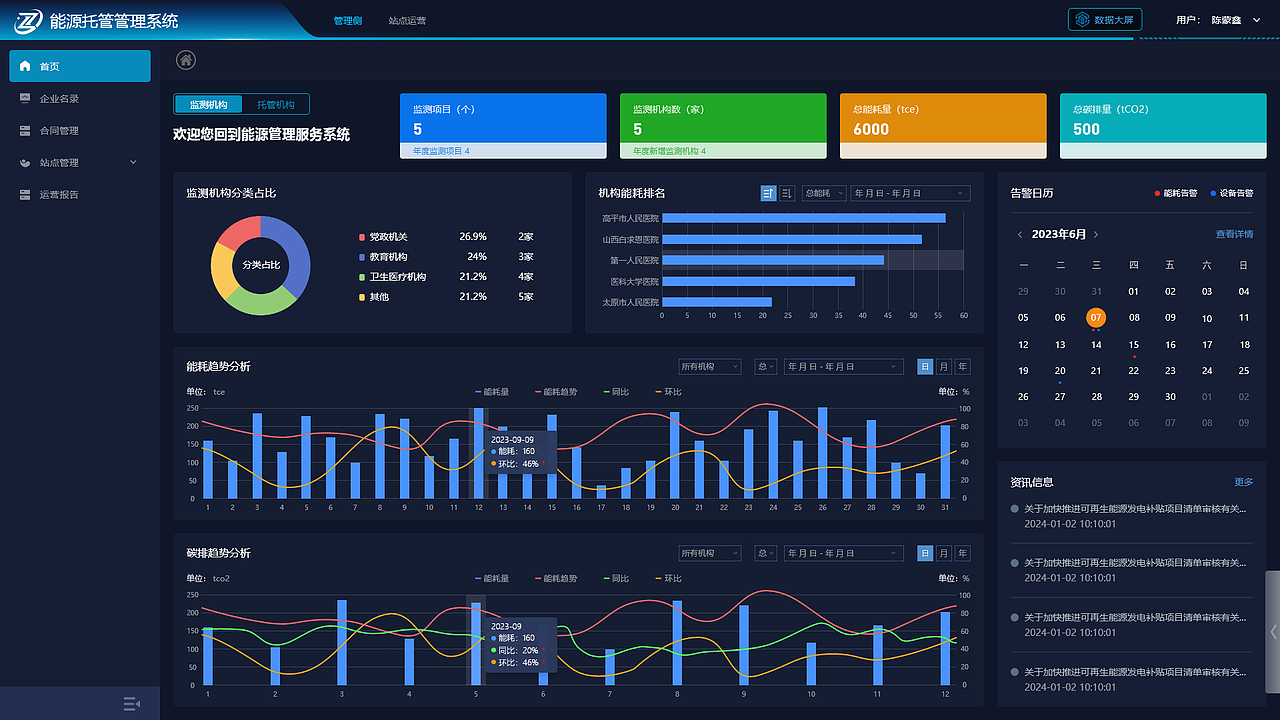Image resolution: width=1280 pixels, height=720 pixels.
Task: Open 企业名录 in the sidebar
Action: point(80,98)
